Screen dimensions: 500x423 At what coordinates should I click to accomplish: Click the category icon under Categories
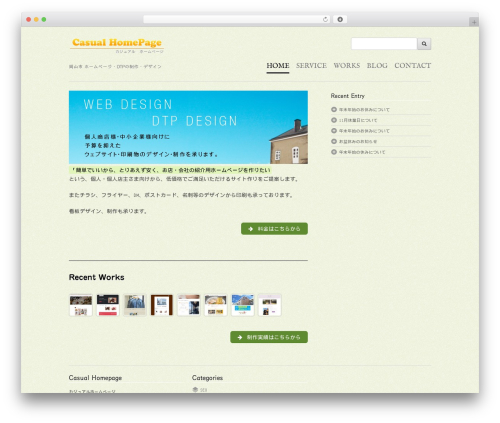(195, 389)
